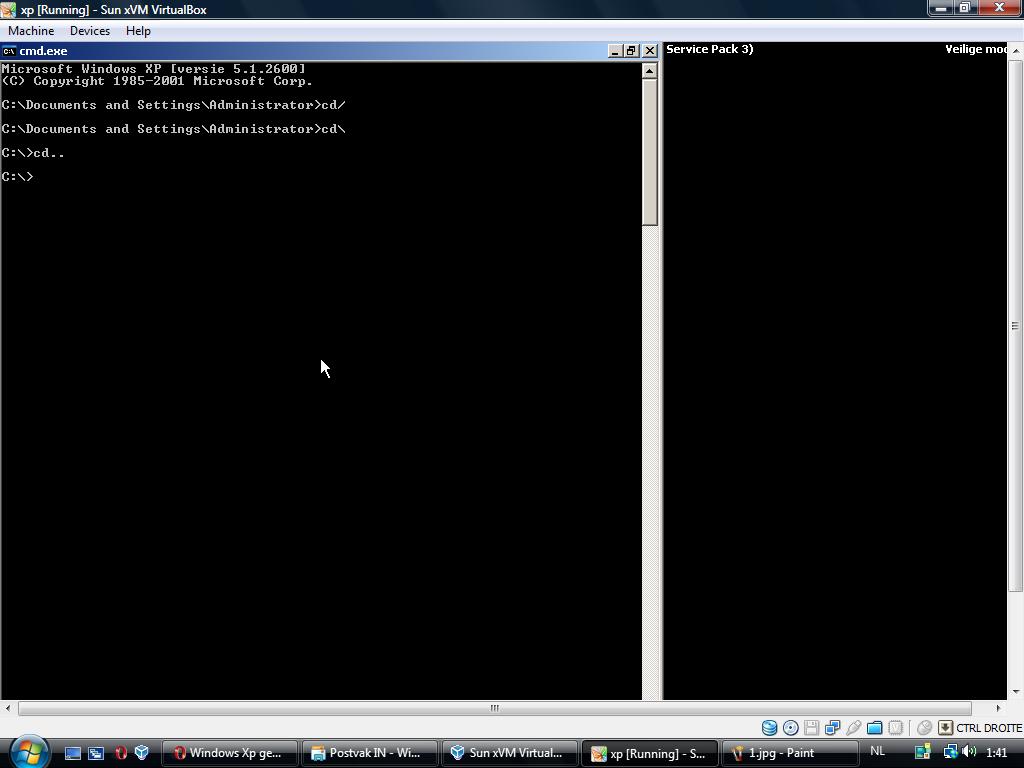Click the Copyright 1985-2001 Microsoft Corp. line
This screenshot has width=1024, height=768.
[x=157, y=81]
